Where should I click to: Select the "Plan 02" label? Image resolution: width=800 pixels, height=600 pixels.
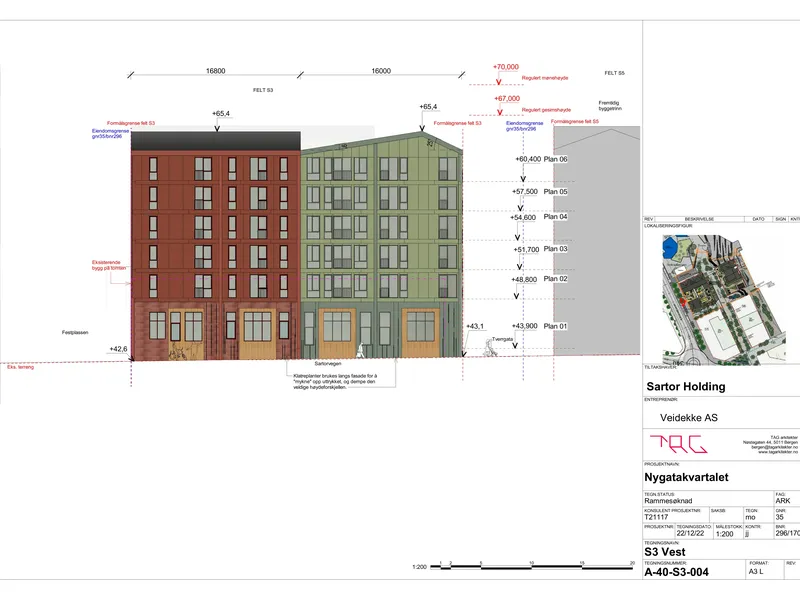[555, 279]
